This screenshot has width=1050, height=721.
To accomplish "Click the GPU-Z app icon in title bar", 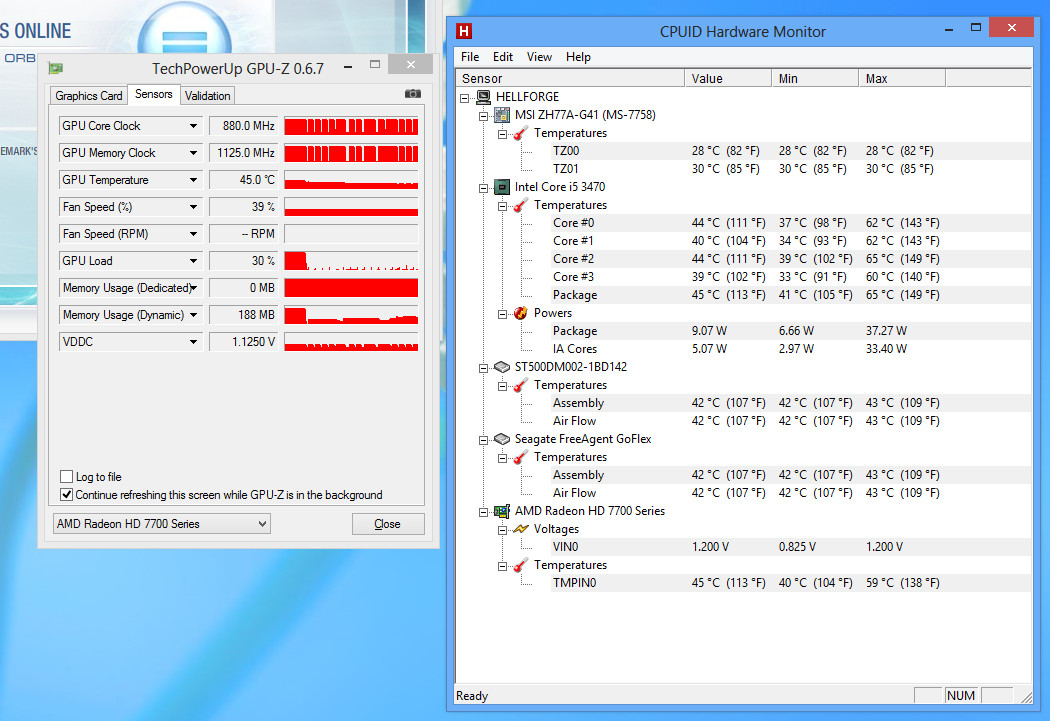I will 56,68.
